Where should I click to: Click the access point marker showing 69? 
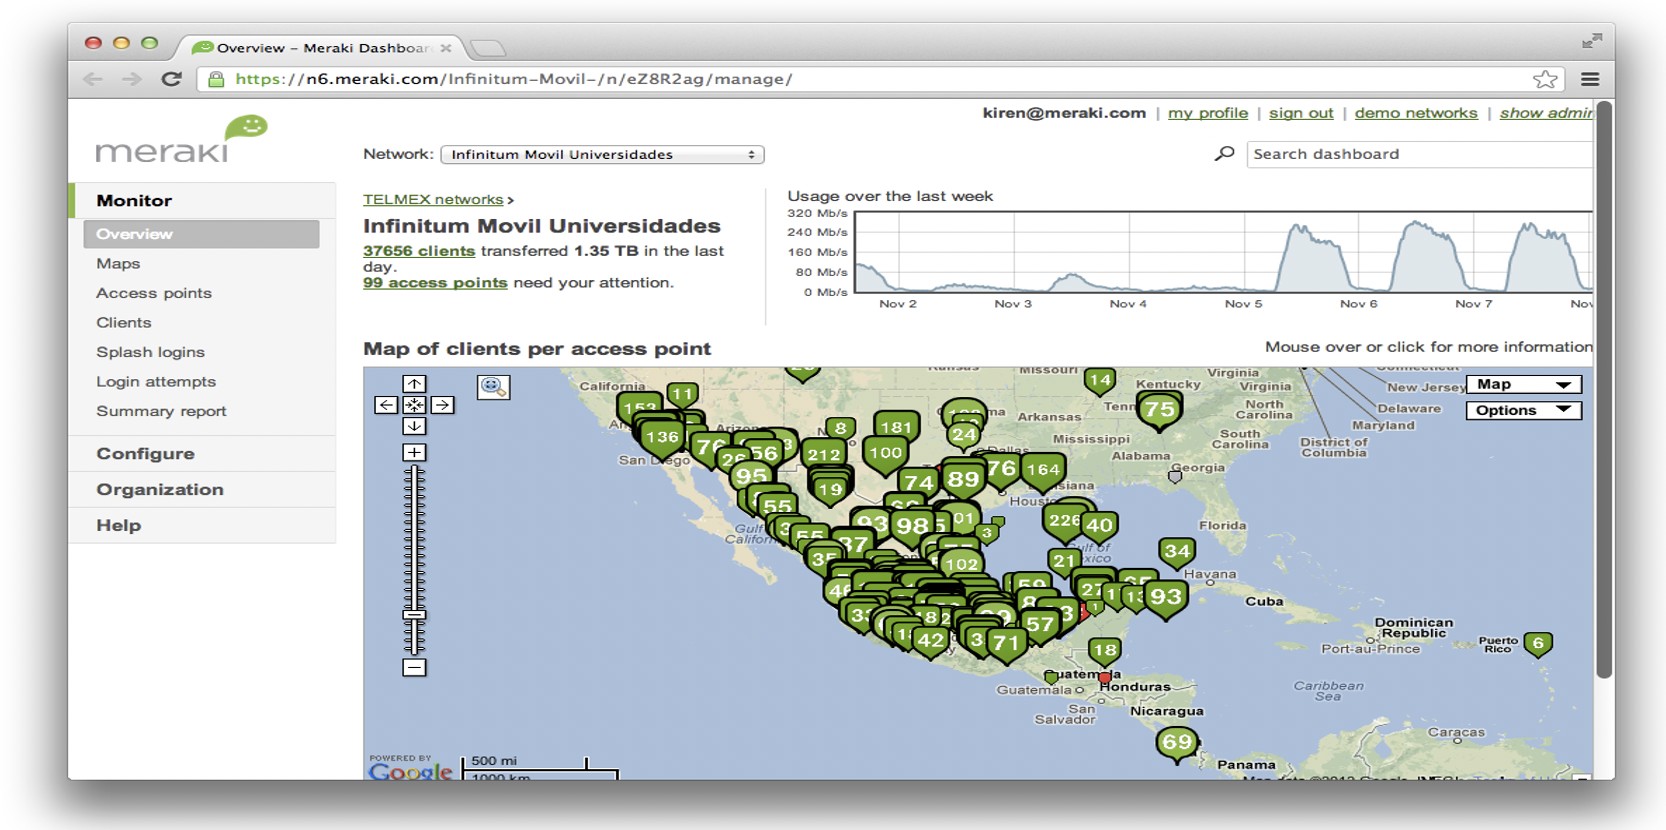coord(1177,743)
